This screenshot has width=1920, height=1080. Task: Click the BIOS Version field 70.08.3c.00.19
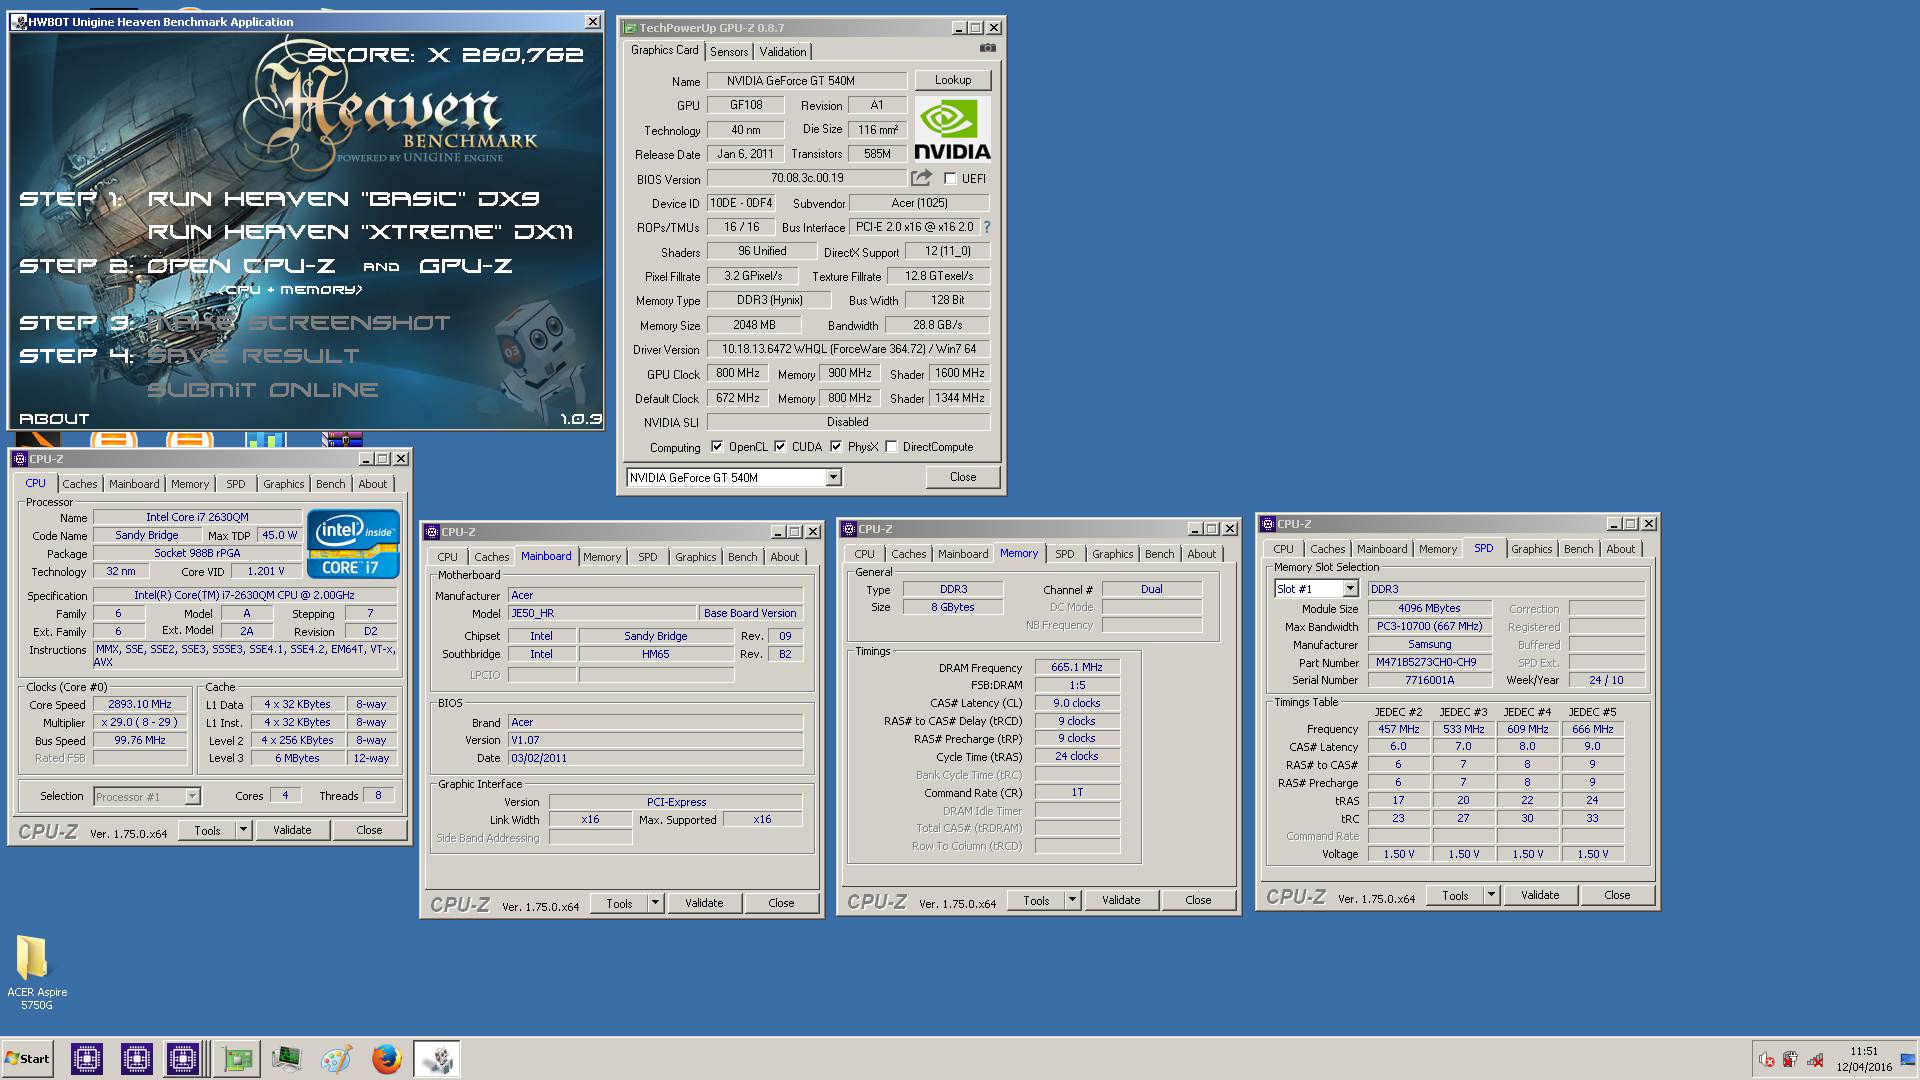pyautogui.click(x=806, y=178)
